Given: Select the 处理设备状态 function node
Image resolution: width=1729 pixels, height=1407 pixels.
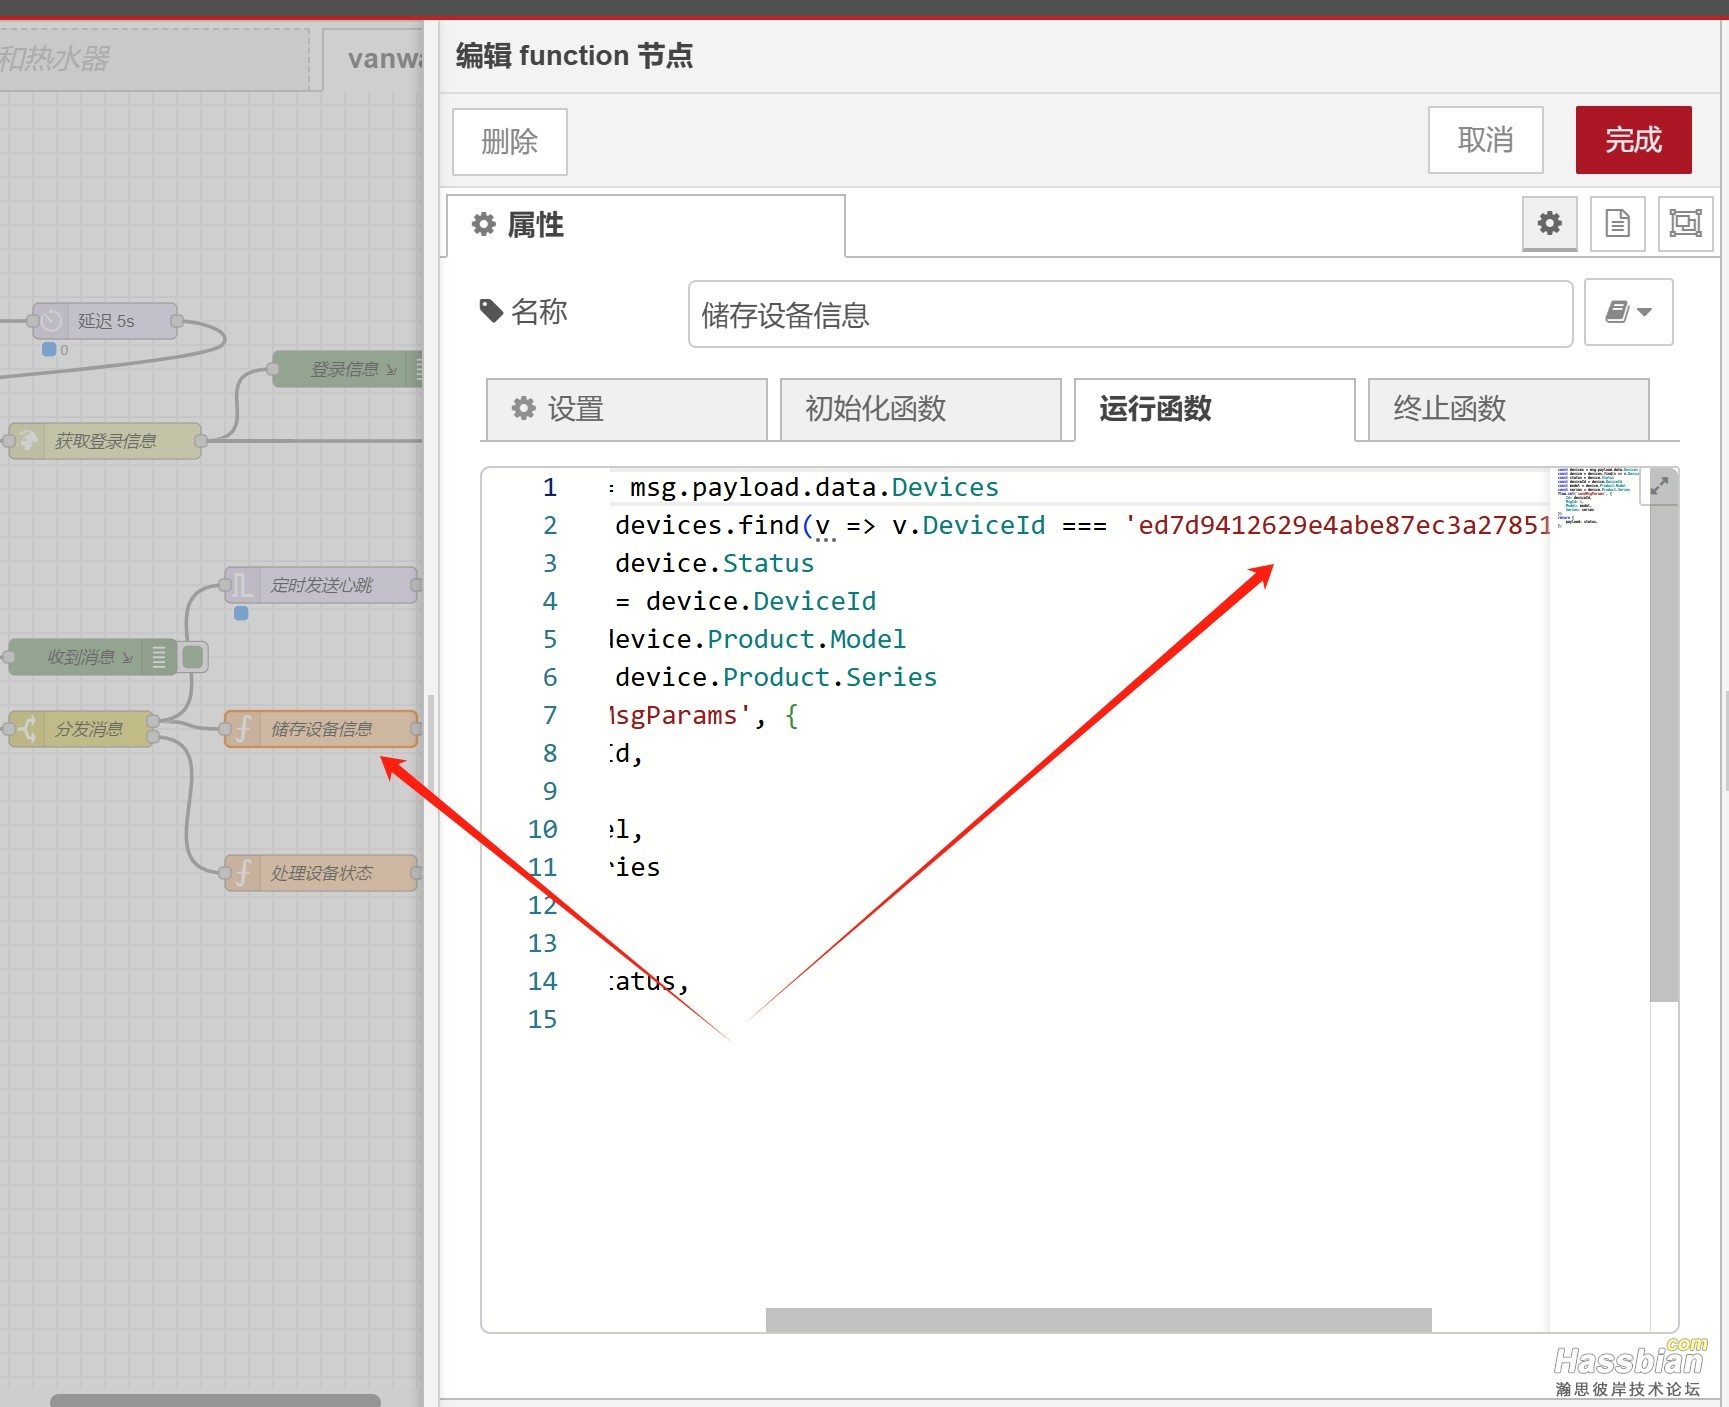Looking at the screenshot, I should [321, 873].
